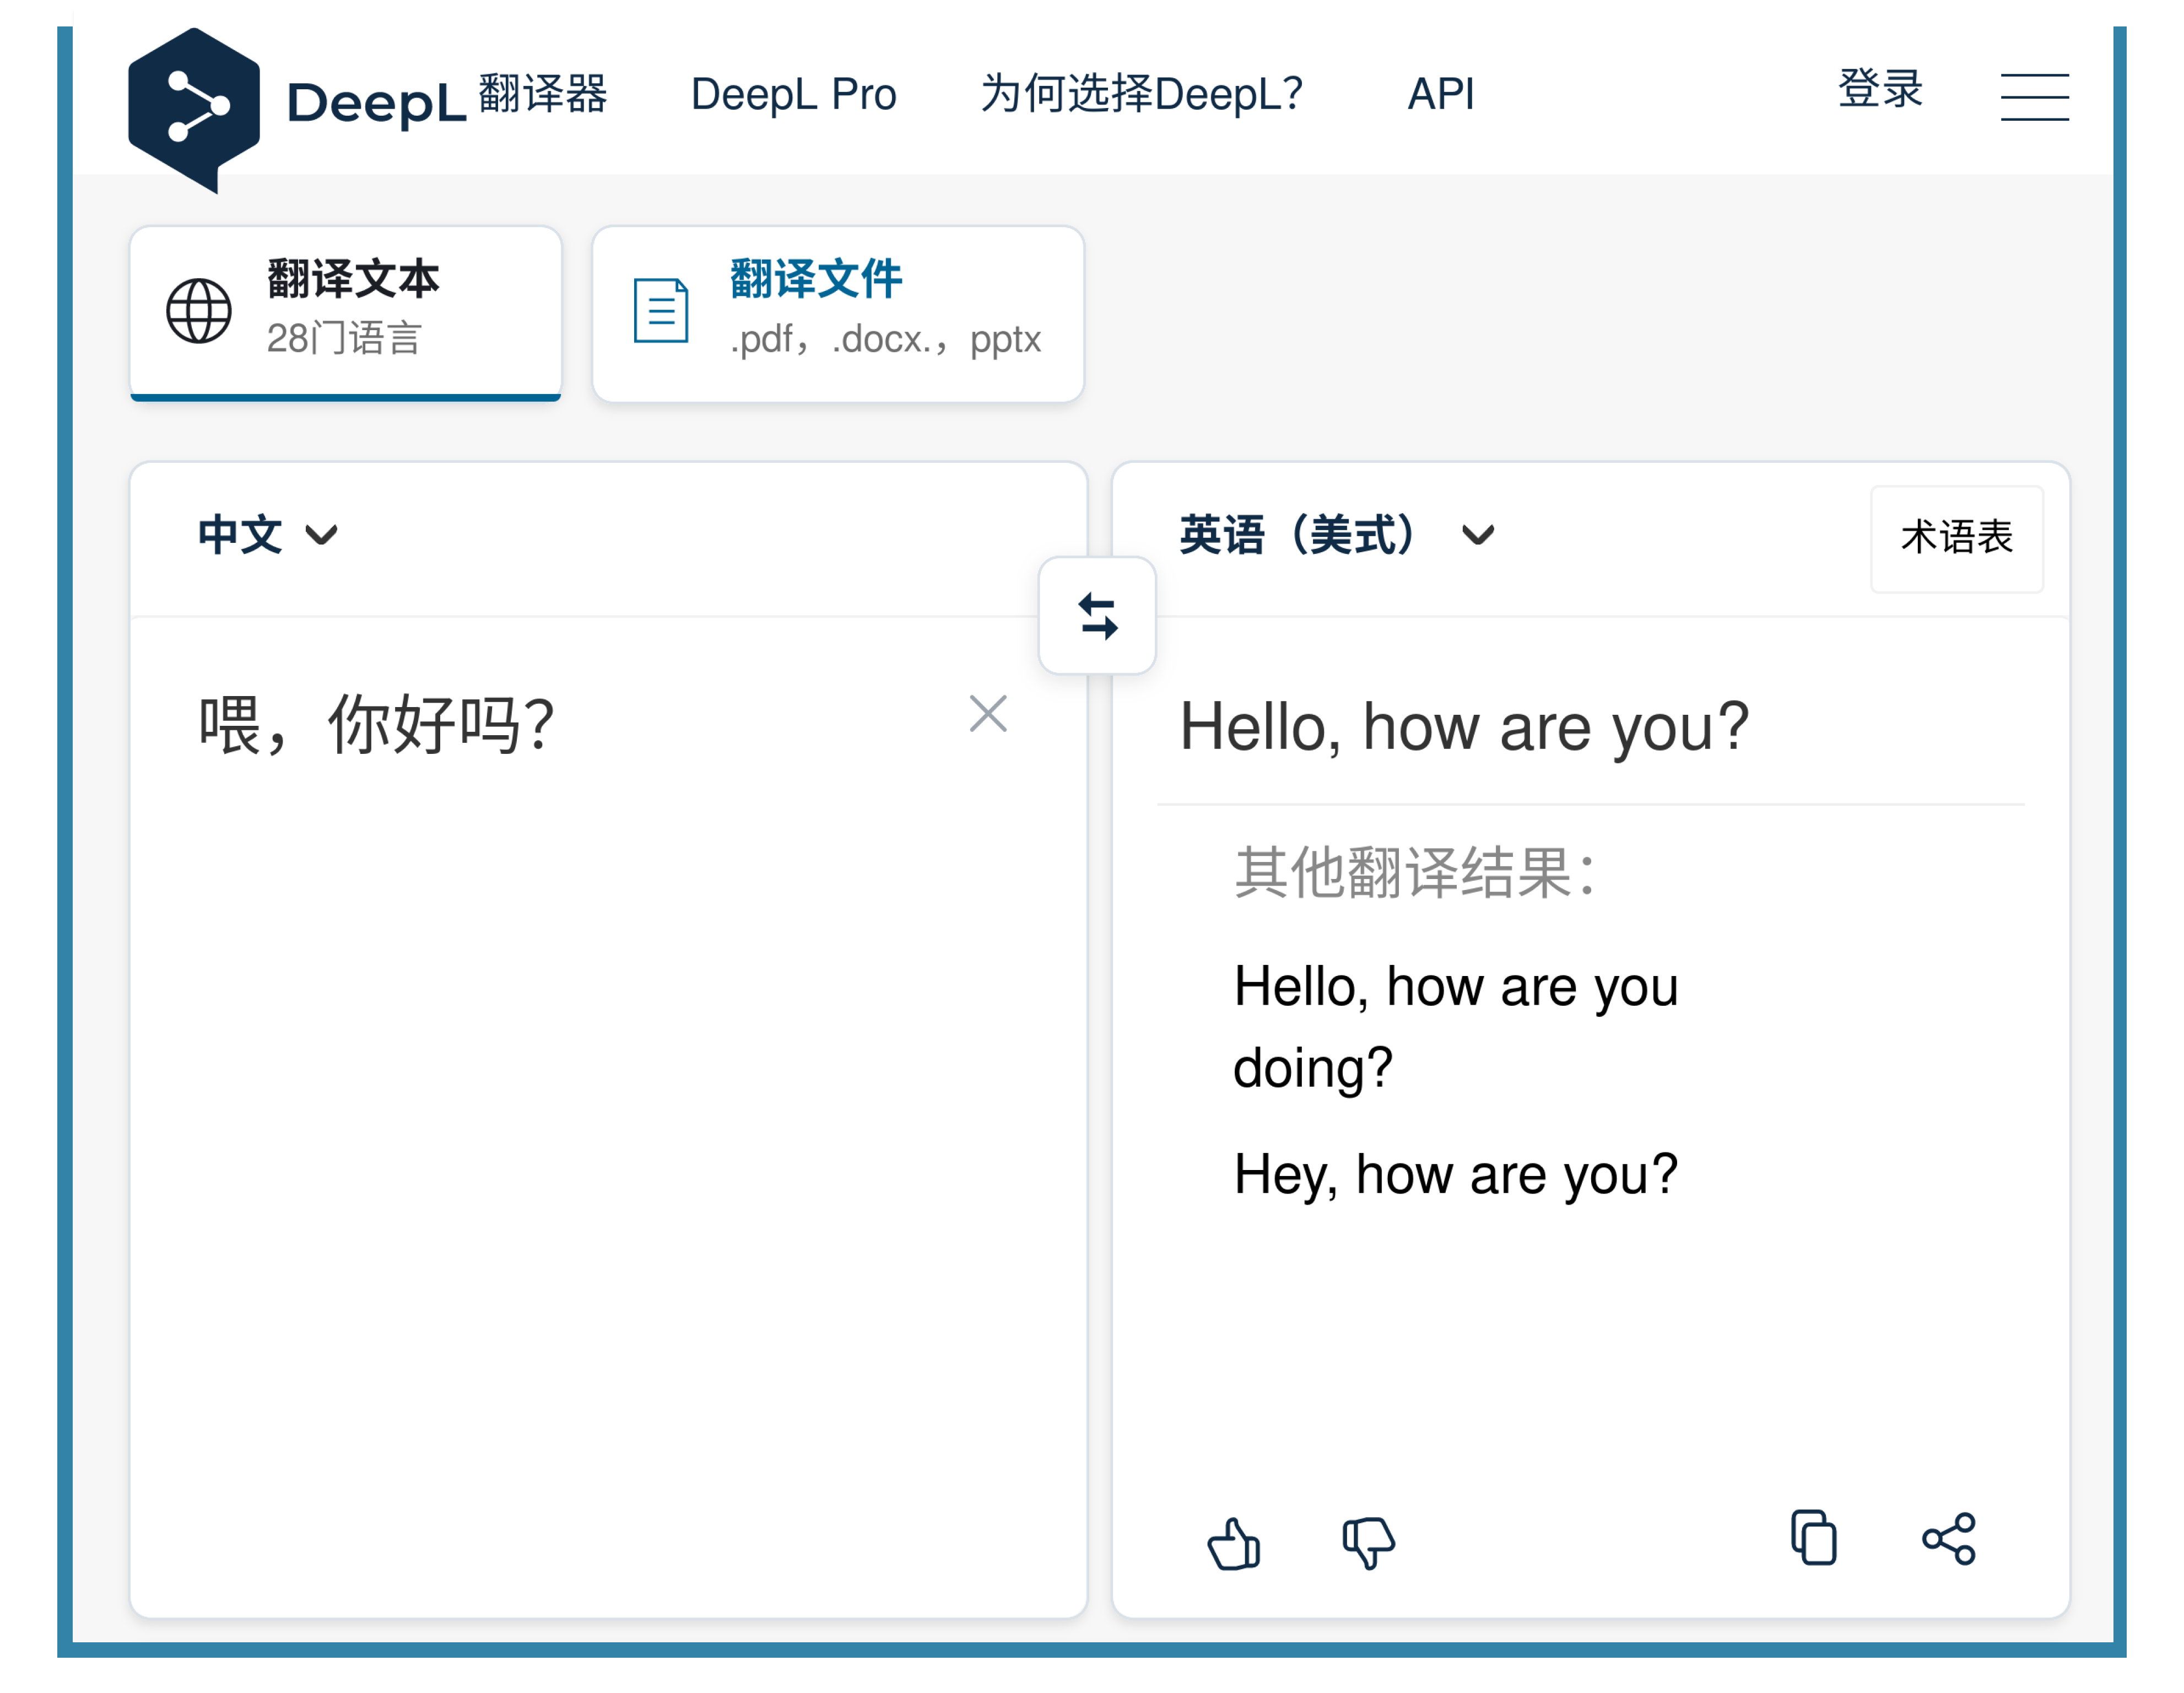Switch to the 翻译文件 tab
2184x1693 pixels.
[838, 313]
